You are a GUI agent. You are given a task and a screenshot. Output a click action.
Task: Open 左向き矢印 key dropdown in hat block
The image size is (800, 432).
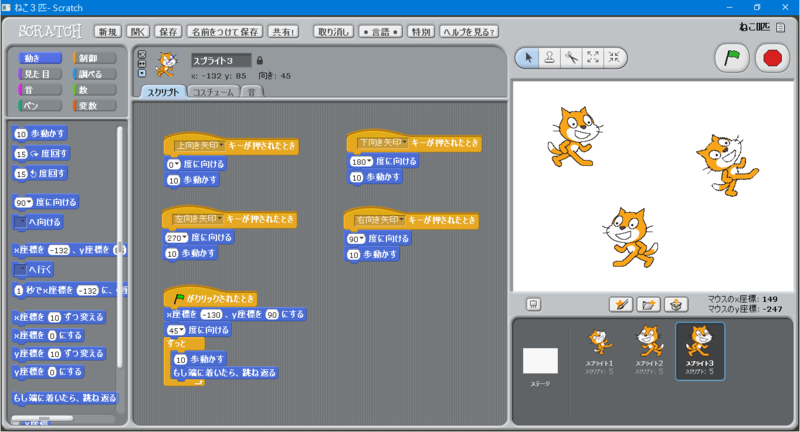[198, 219]
